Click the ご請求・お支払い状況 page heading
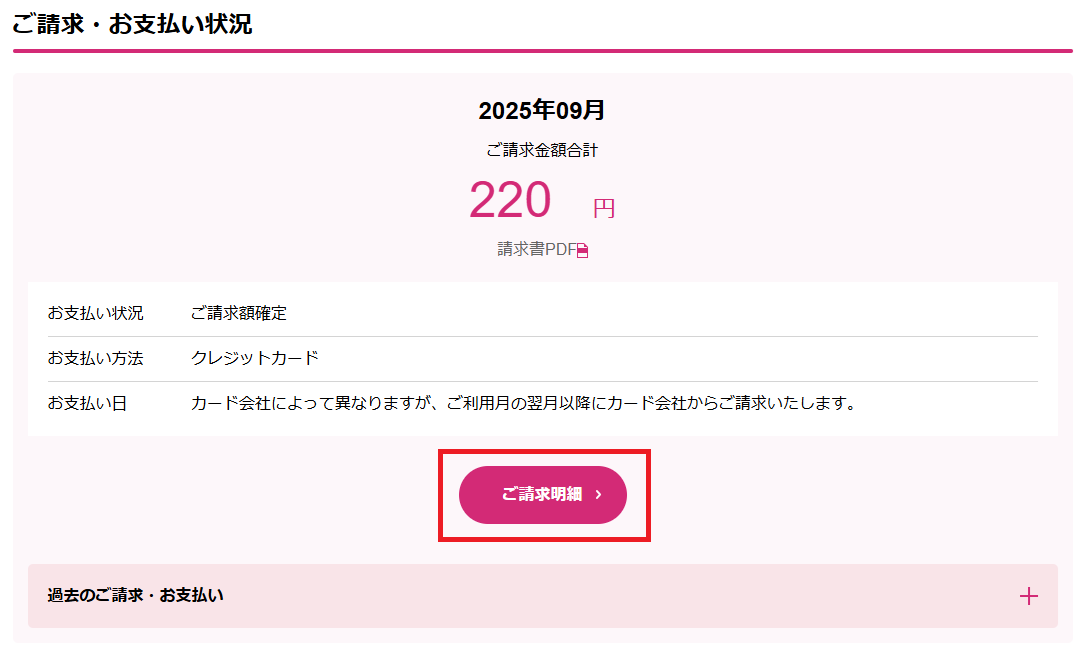Viewport: 1090px width, 649px height. pyautogui.click(x=132, y=24)
